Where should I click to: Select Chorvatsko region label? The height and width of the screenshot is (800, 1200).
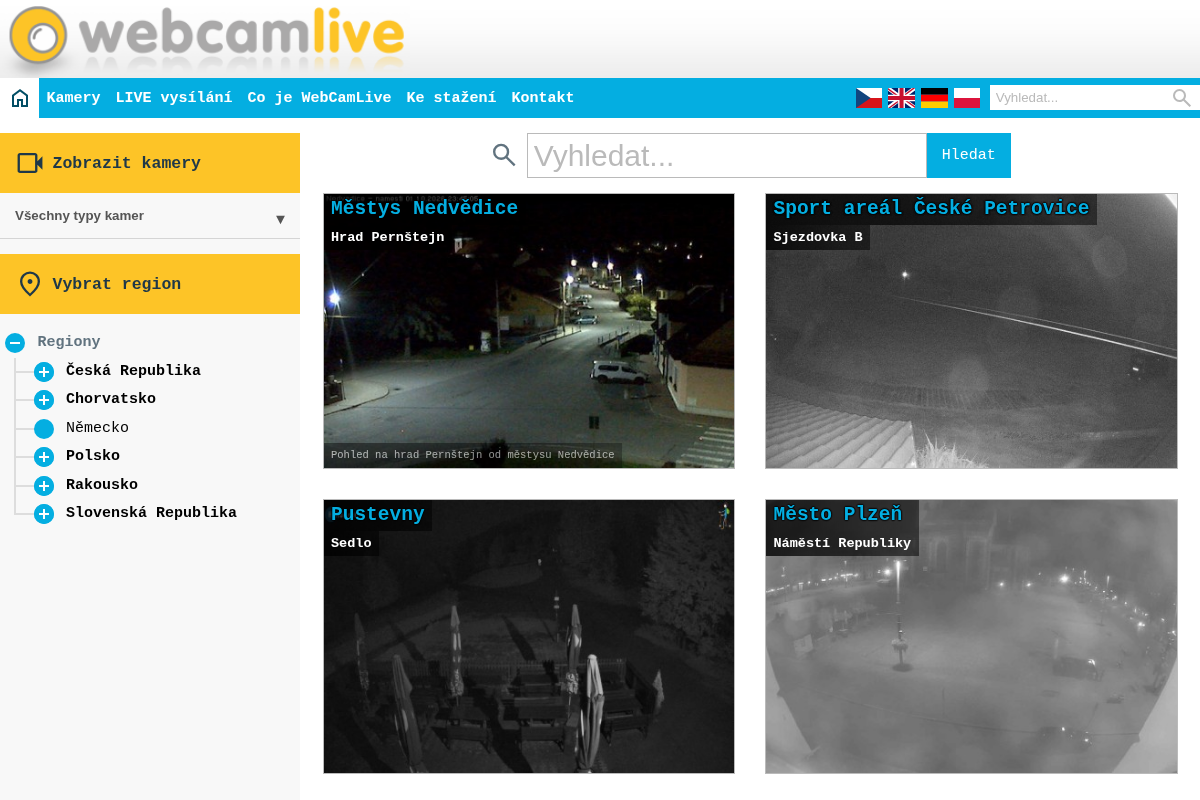tap(111, 399)
